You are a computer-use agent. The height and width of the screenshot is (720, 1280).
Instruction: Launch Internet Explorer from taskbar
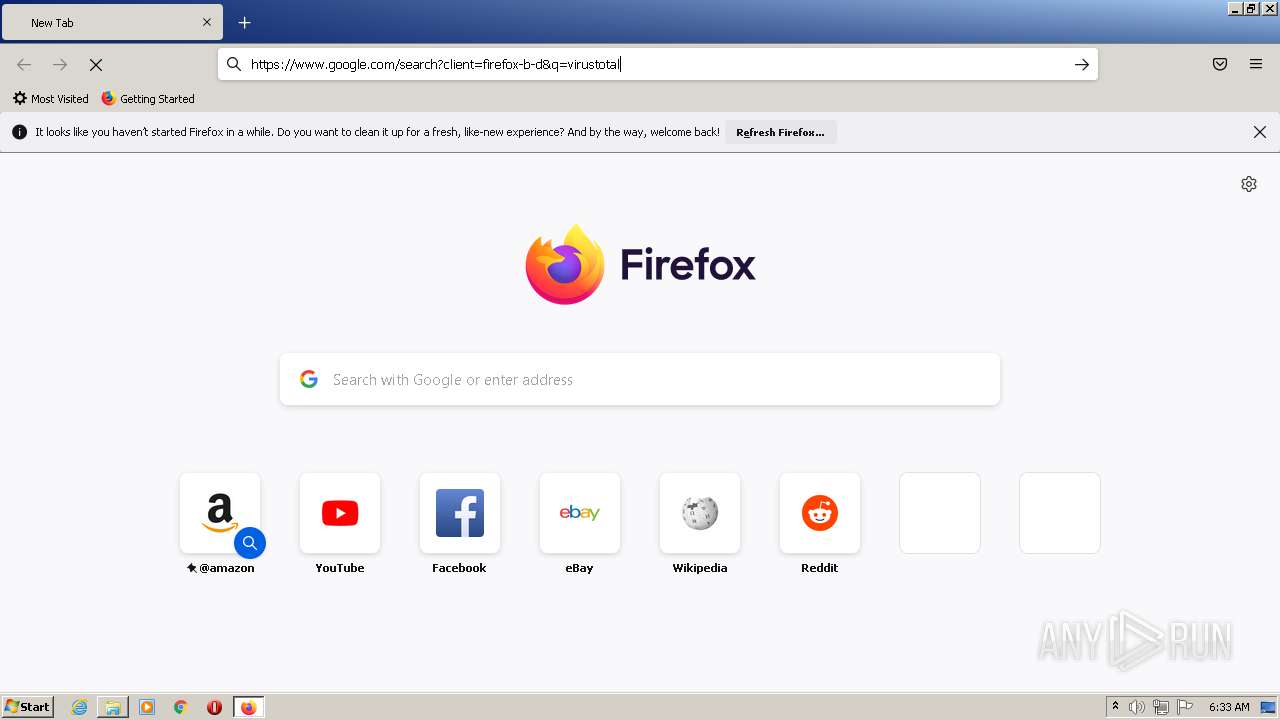tap(80, 707)
